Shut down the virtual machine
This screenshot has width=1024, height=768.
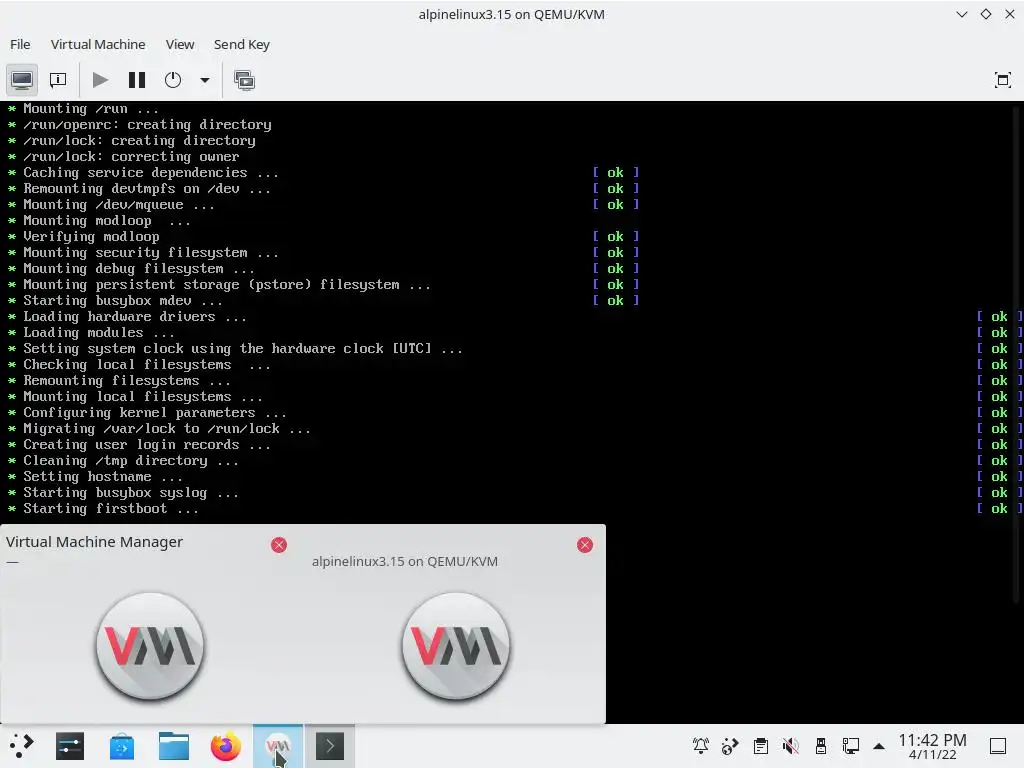[172, 80]
